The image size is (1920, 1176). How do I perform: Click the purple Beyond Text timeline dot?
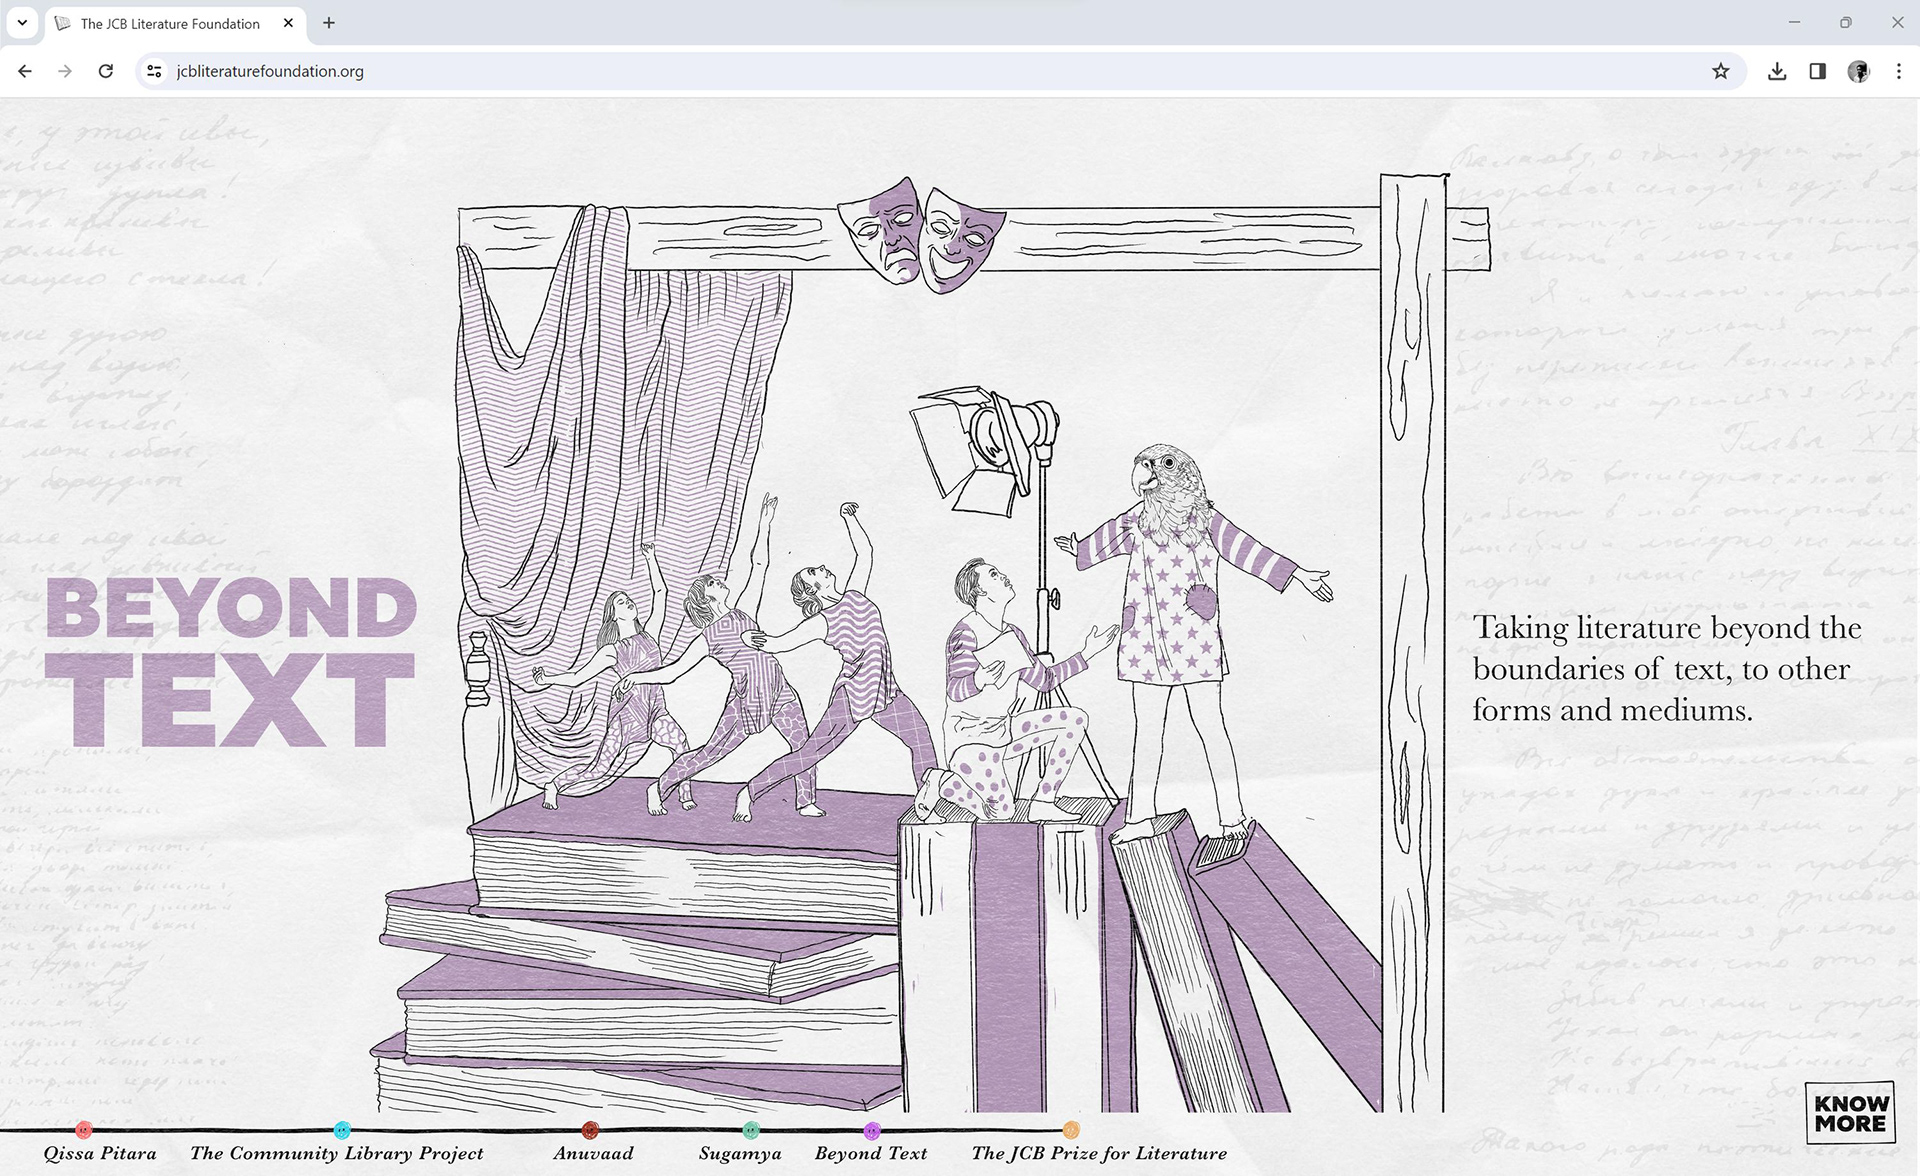pyautogui.click(x=872, y=1130)
